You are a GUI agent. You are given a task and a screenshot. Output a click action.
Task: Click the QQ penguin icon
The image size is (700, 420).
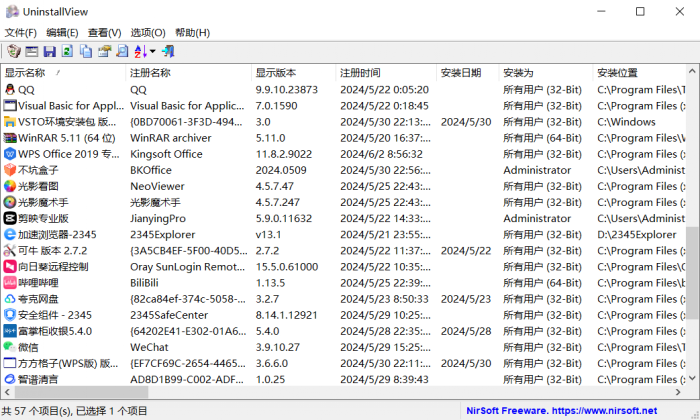click(10, 90)
